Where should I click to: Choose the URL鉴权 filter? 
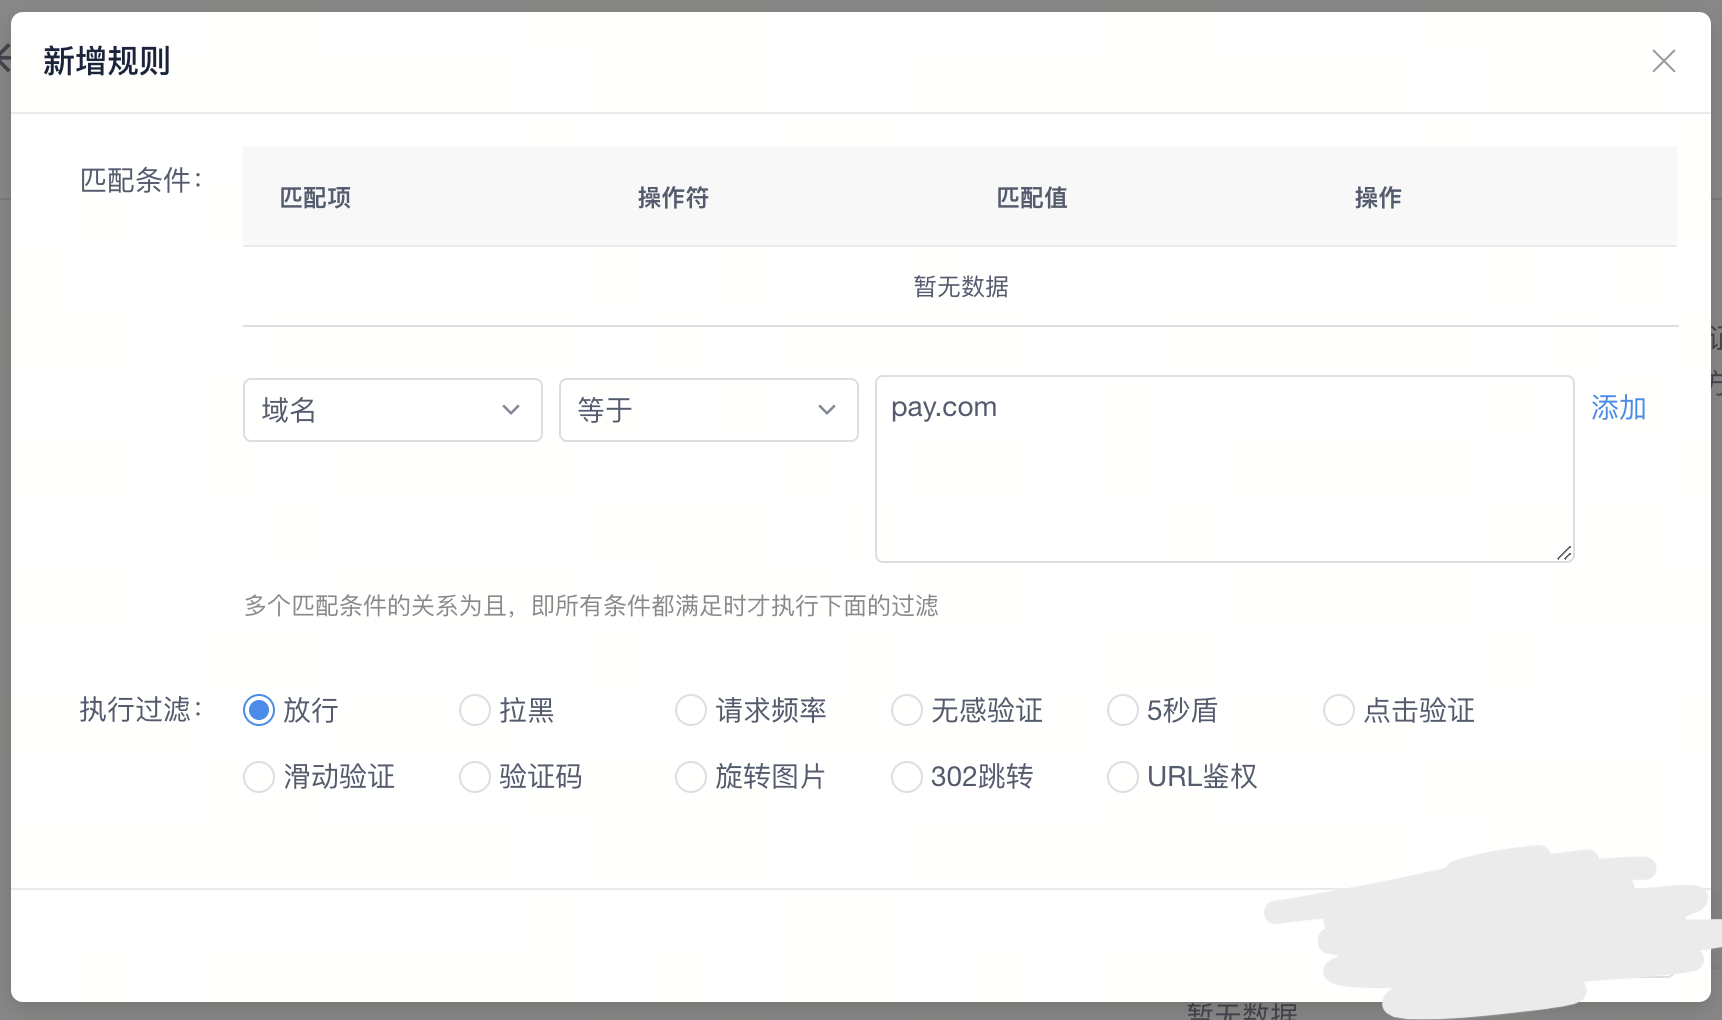pos(1122,777)
